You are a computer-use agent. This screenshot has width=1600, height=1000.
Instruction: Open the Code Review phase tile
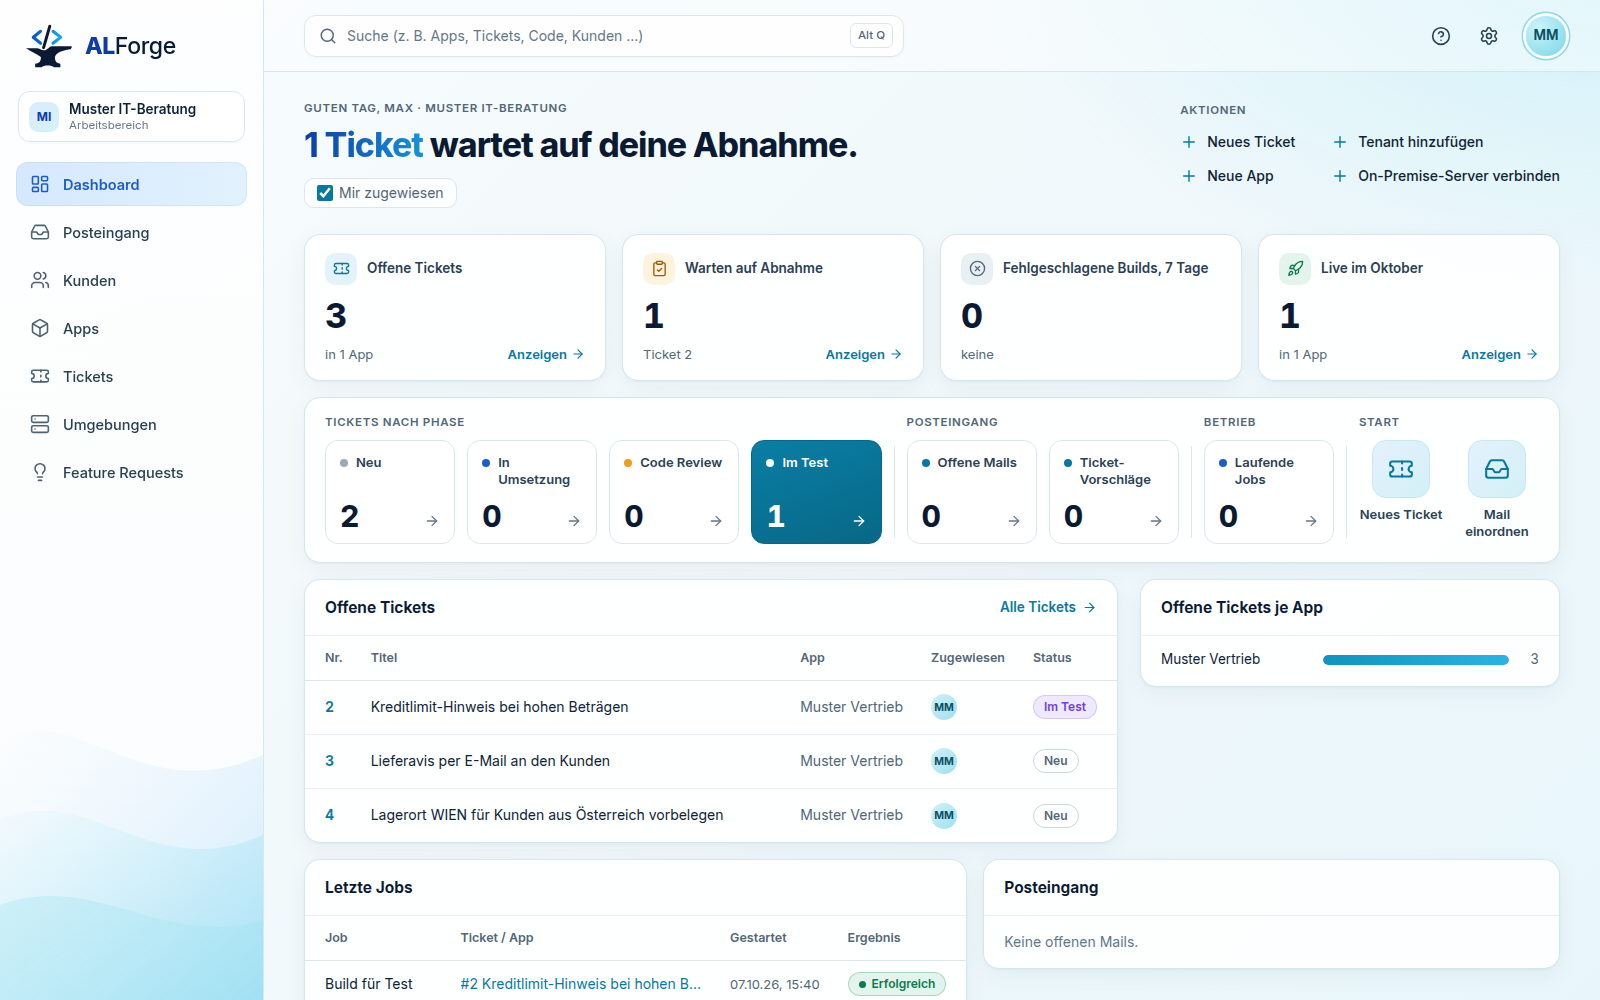674,492
